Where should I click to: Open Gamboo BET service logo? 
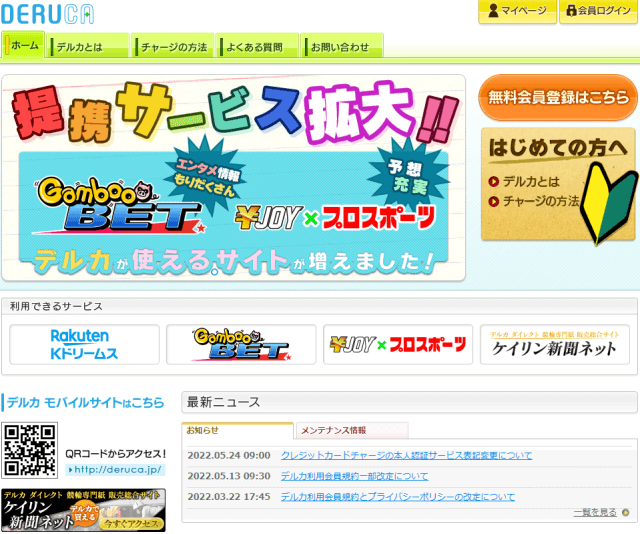click(241, 345)
